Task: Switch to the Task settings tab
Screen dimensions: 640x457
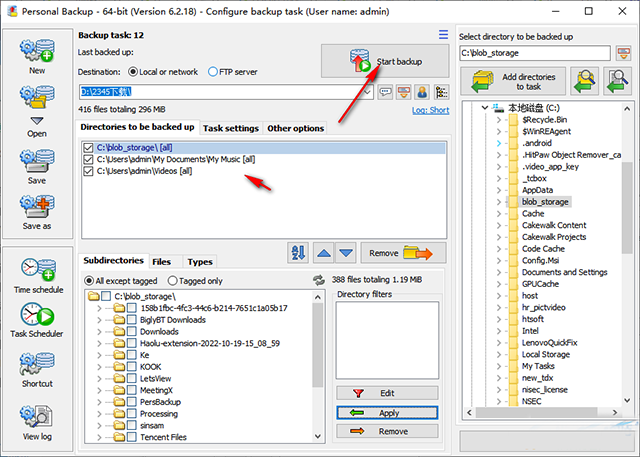Action: [231, 129]
